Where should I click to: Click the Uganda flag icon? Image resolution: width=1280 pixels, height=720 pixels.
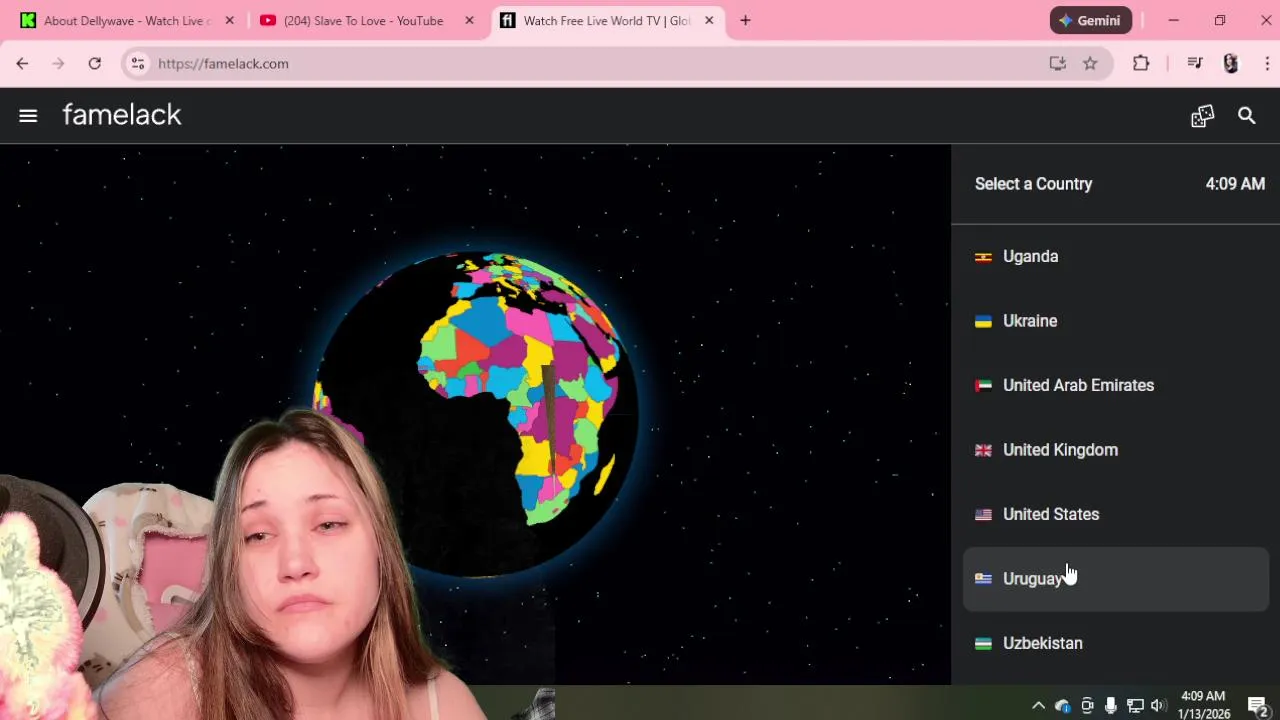983,257
